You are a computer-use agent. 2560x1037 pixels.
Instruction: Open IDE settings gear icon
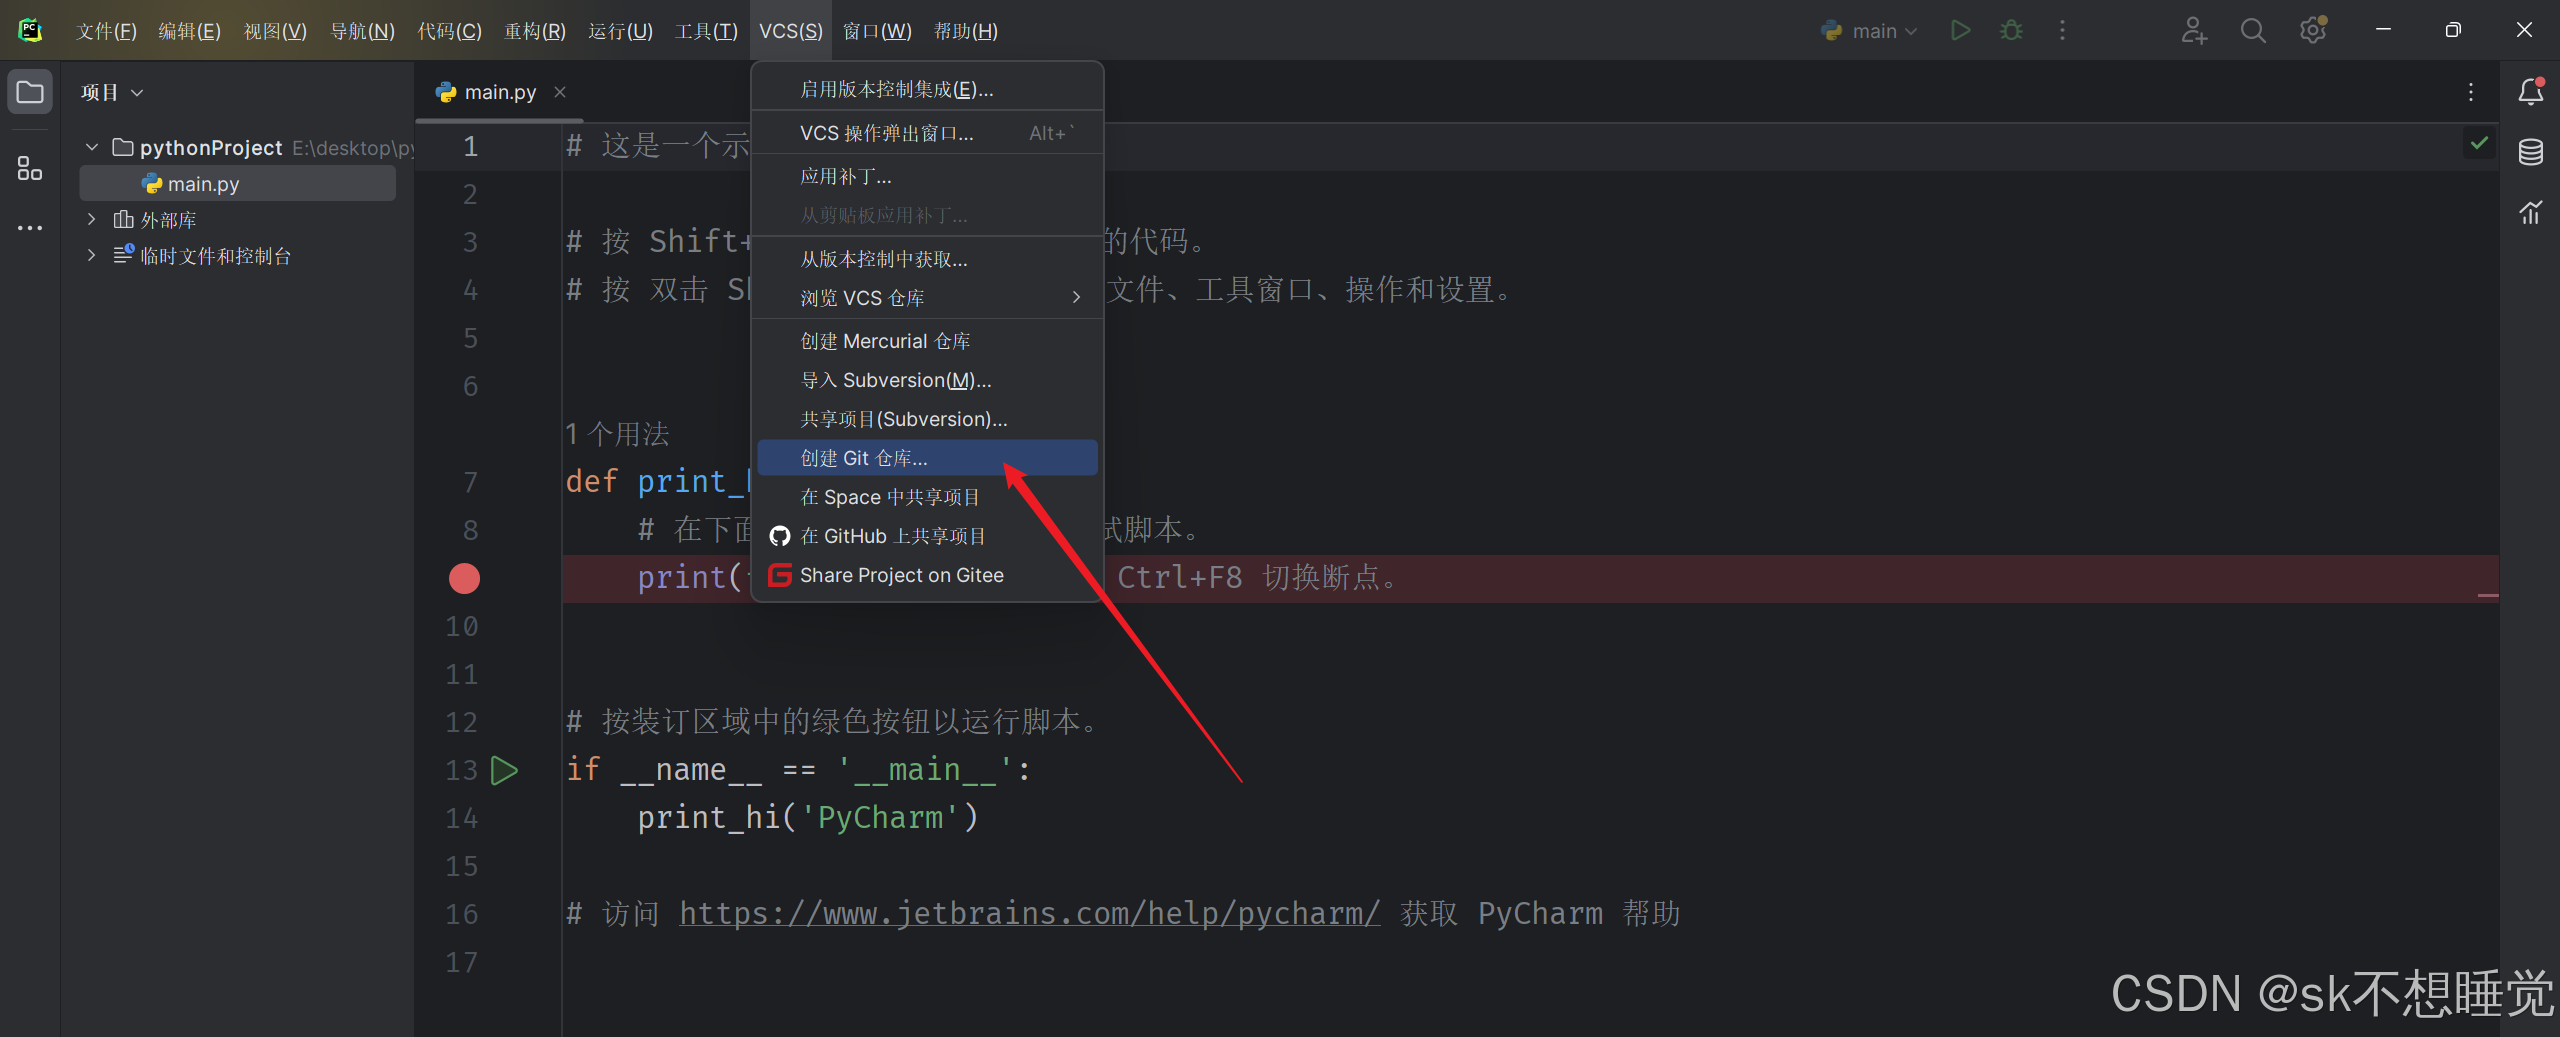coord(2312,31)
